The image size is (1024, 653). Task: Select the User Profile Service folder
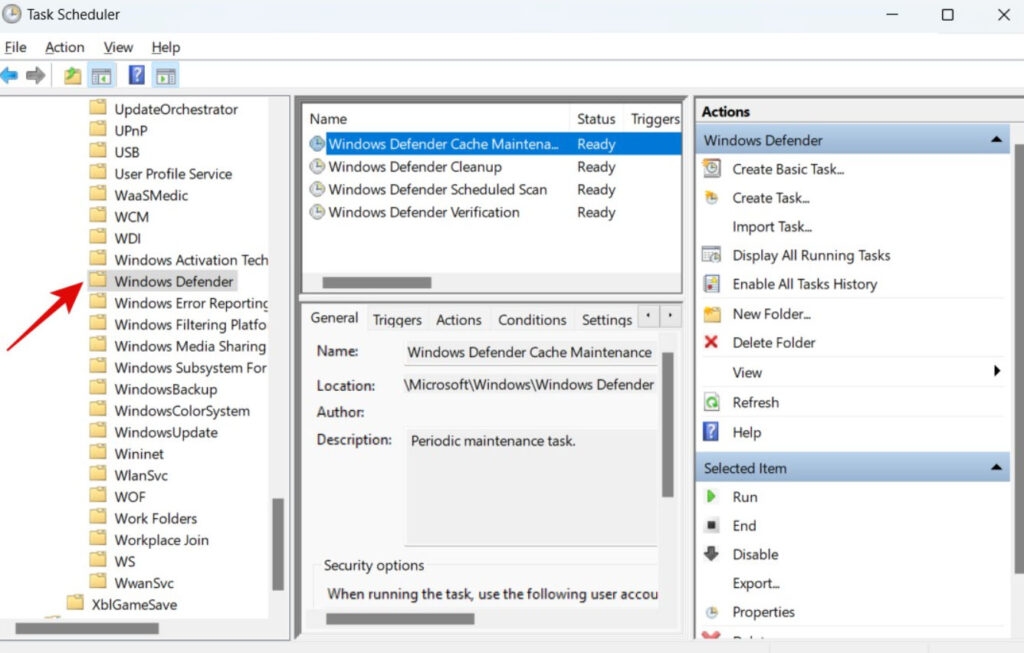pos(173,174)
